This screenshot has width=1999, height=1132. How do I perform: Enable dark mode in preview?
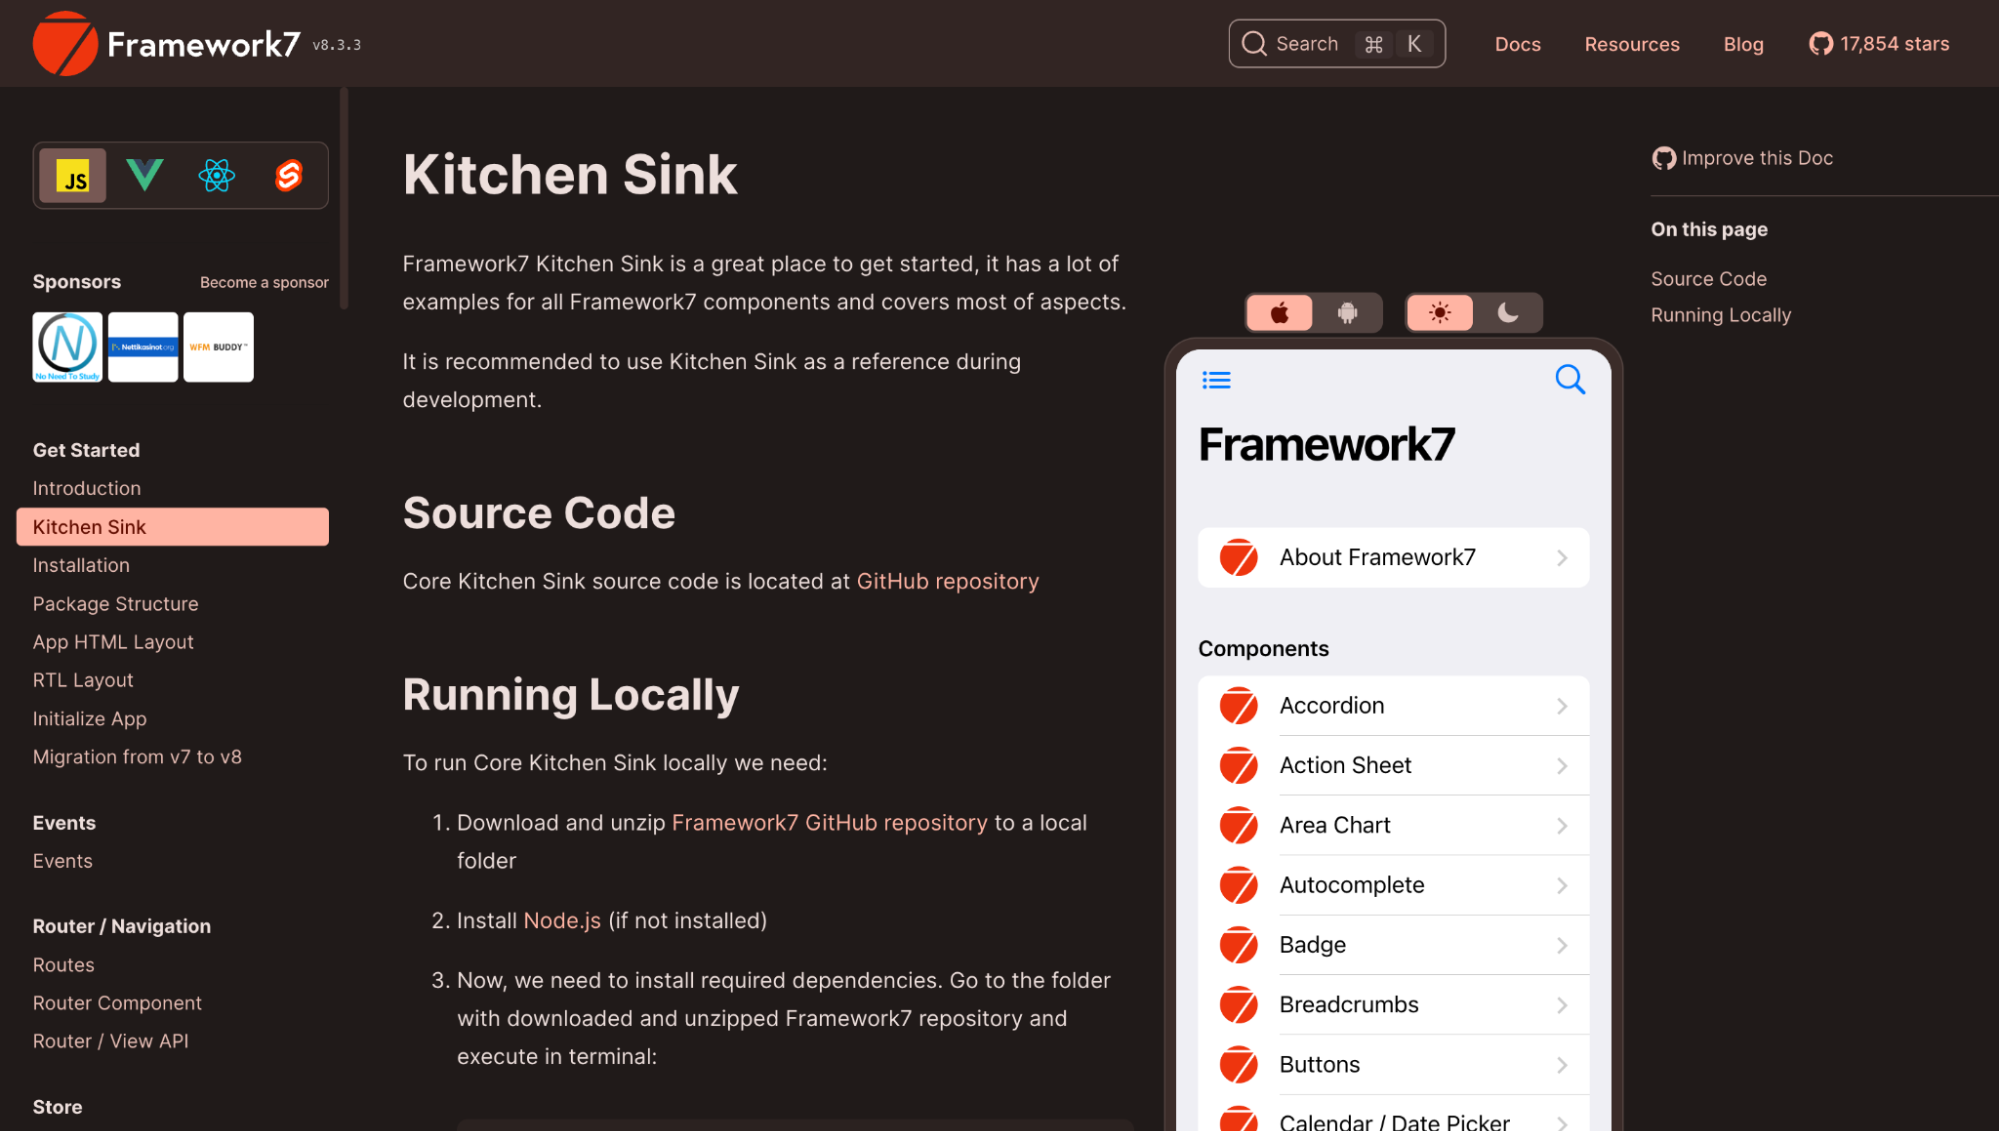click(x=1508, y=313)
